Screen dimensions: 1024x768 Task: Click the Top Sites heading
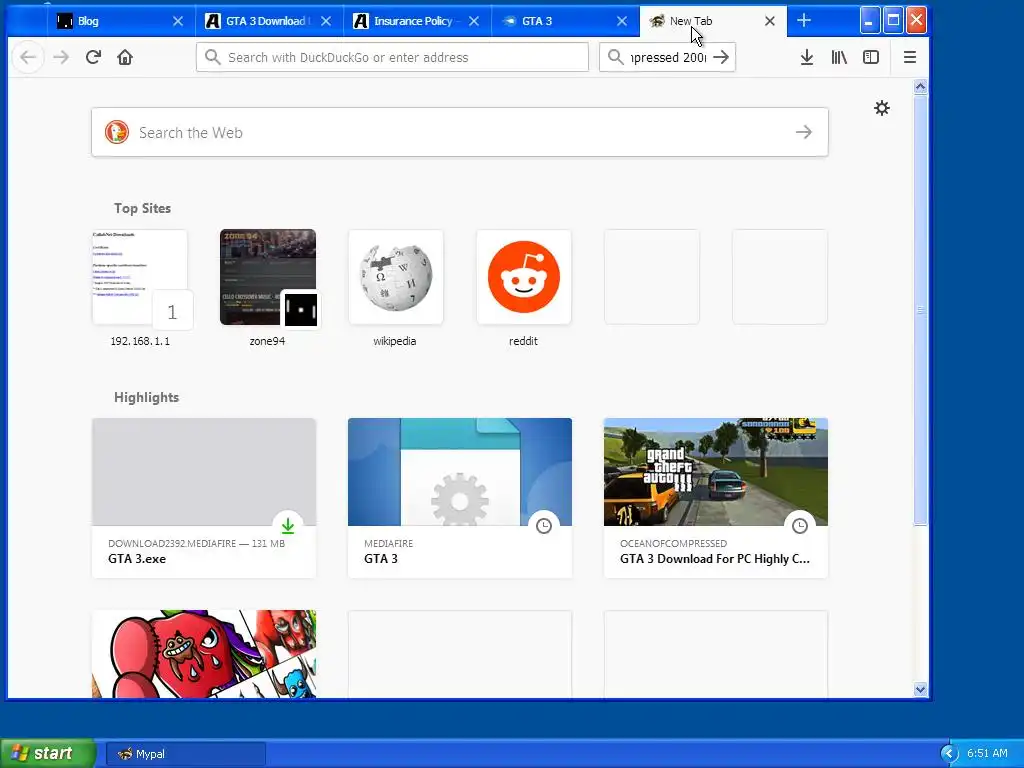142,208
